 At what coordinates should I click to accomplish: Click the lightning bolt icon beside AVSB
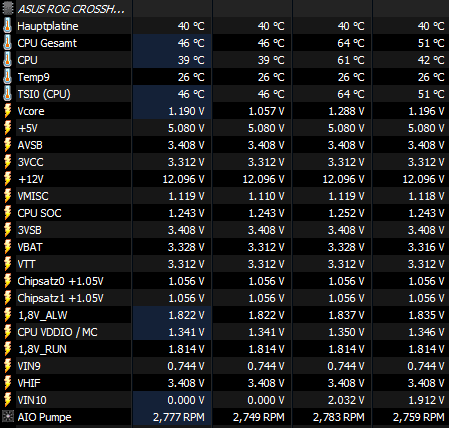(7, 145)
